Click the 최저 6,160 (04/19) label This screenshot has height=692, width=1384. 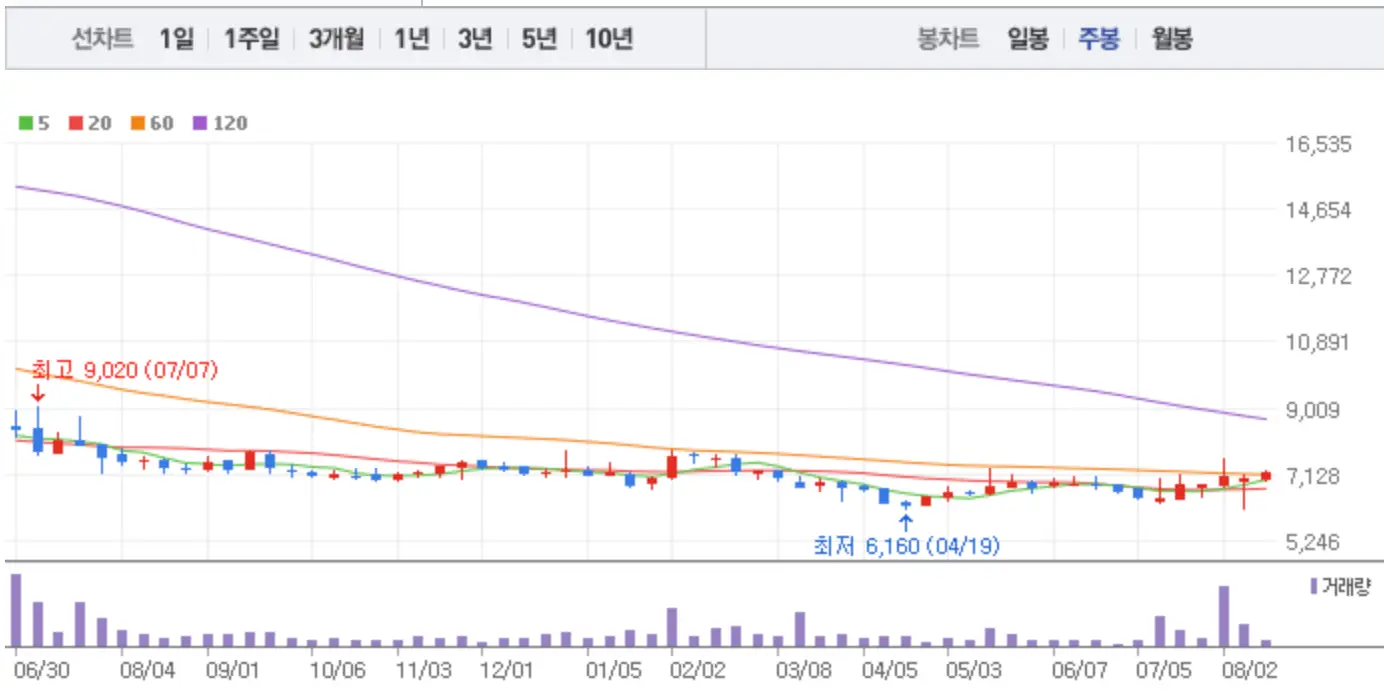tap(906, 546)
